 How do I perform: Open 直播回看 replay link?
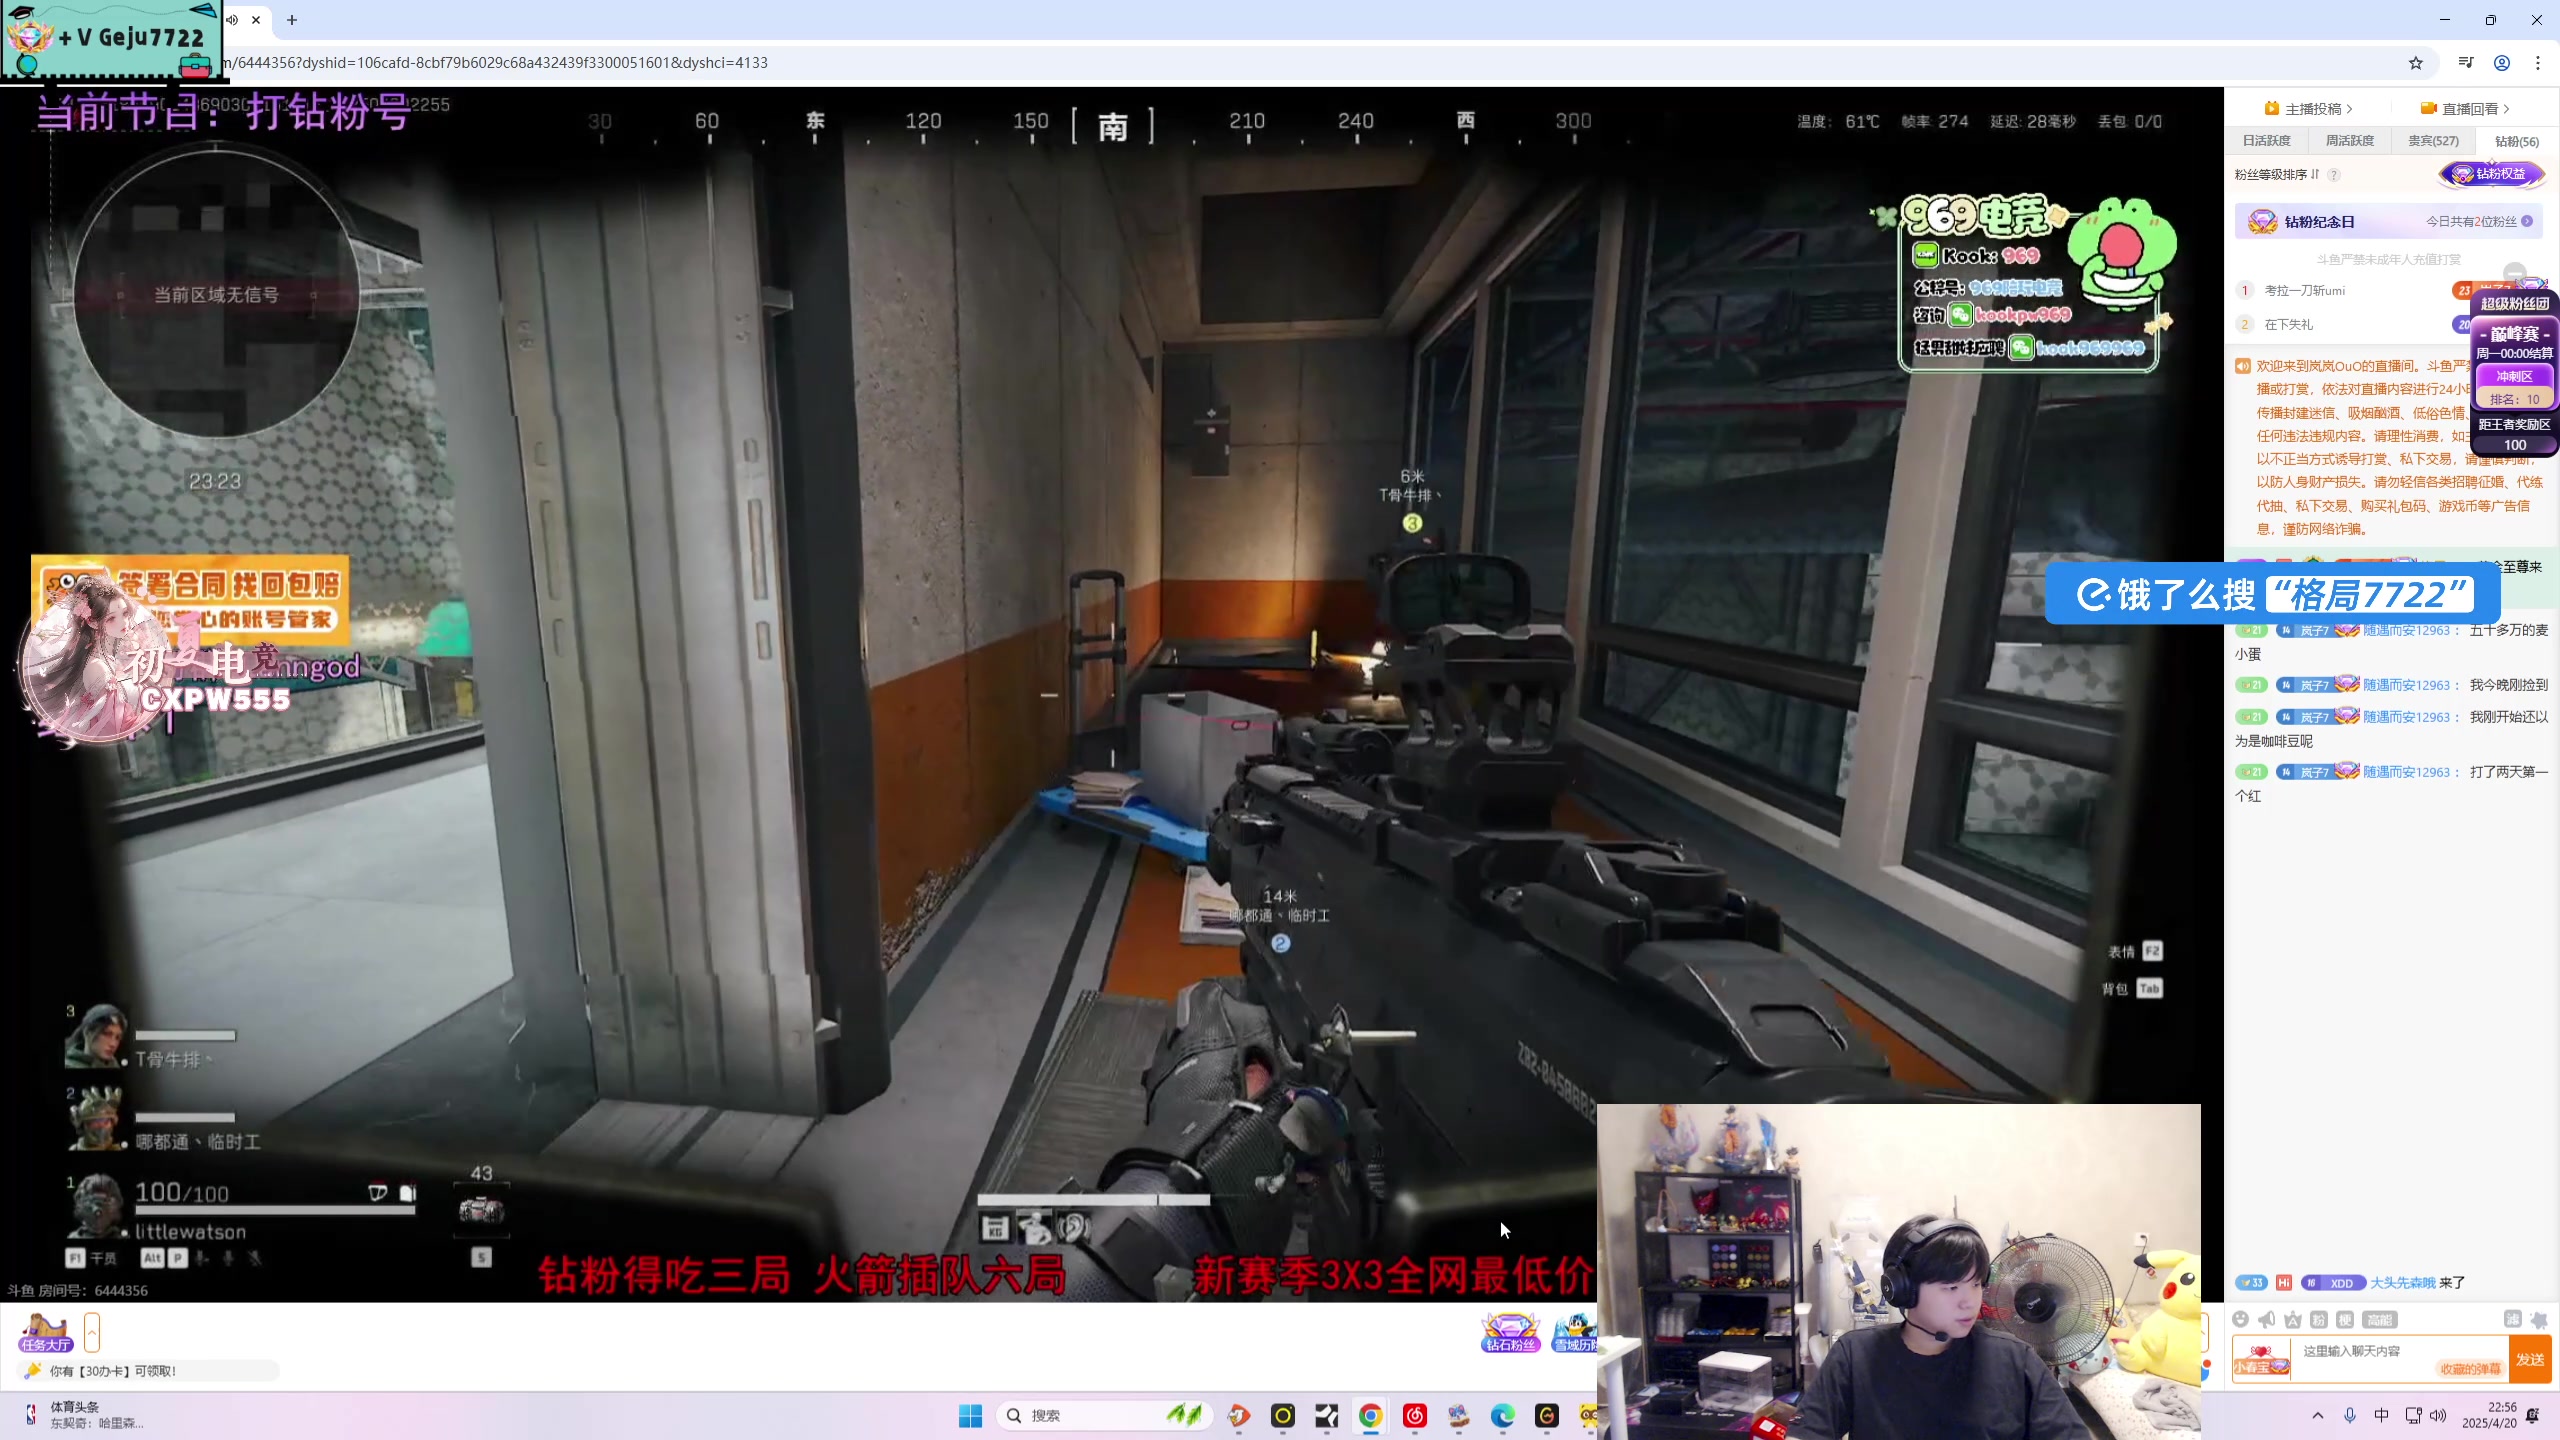click(x=2465, y=108)
